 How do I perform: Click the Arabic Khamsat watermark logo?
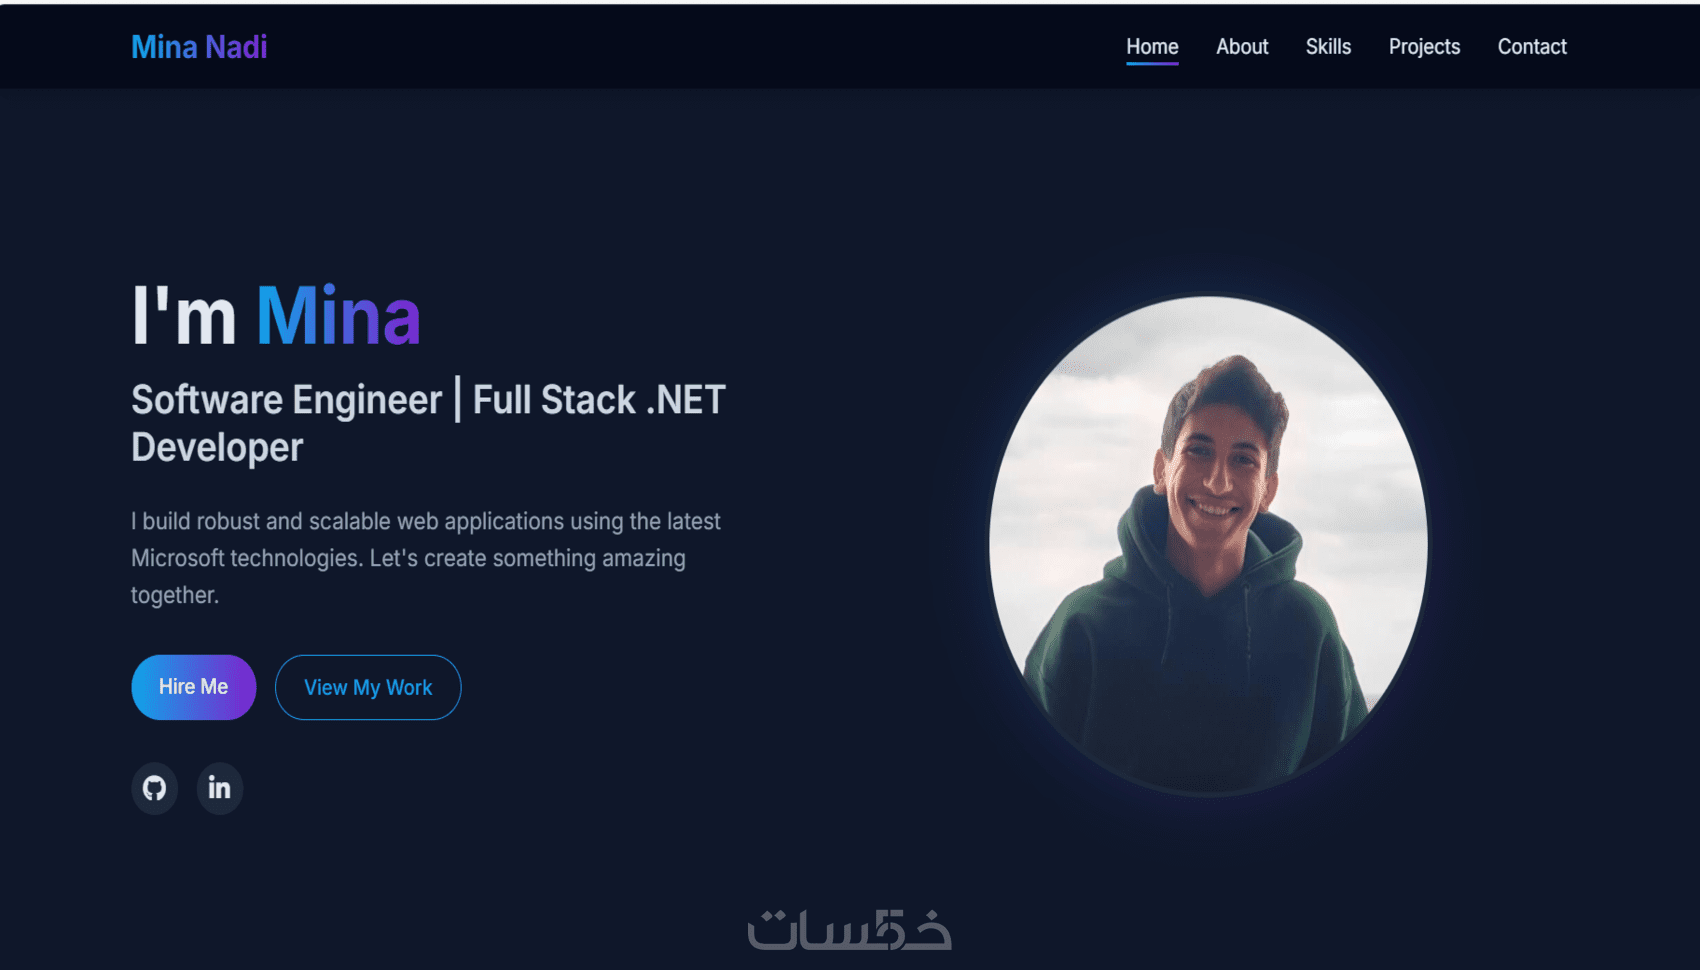[849, 929]
